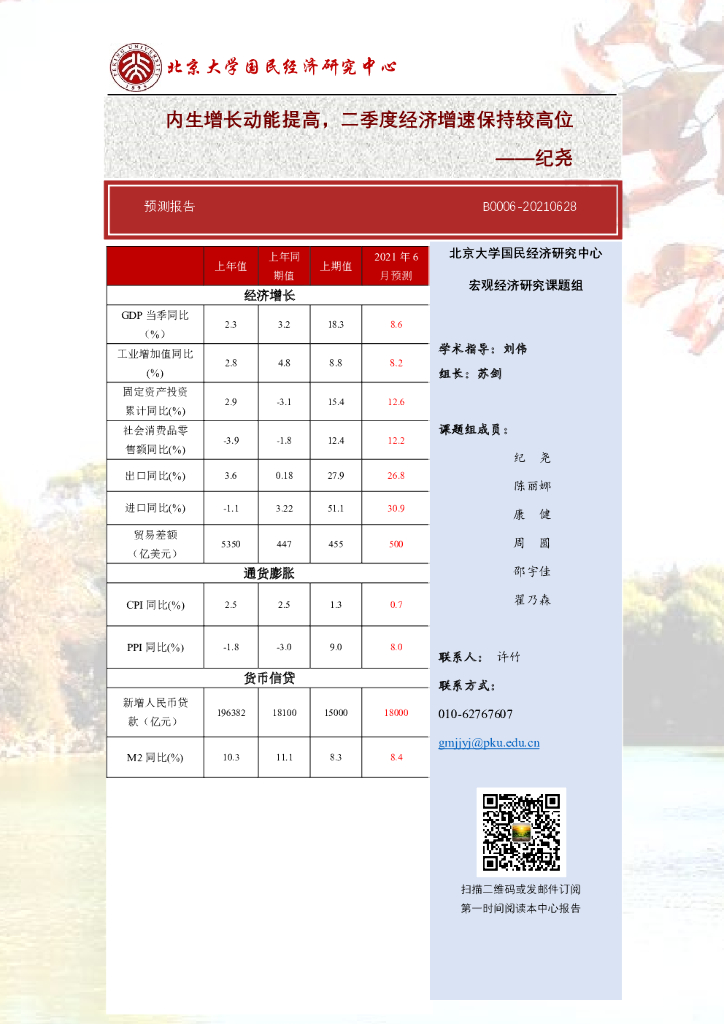Click the Peking University round seal logo

(x=136, y=67)
